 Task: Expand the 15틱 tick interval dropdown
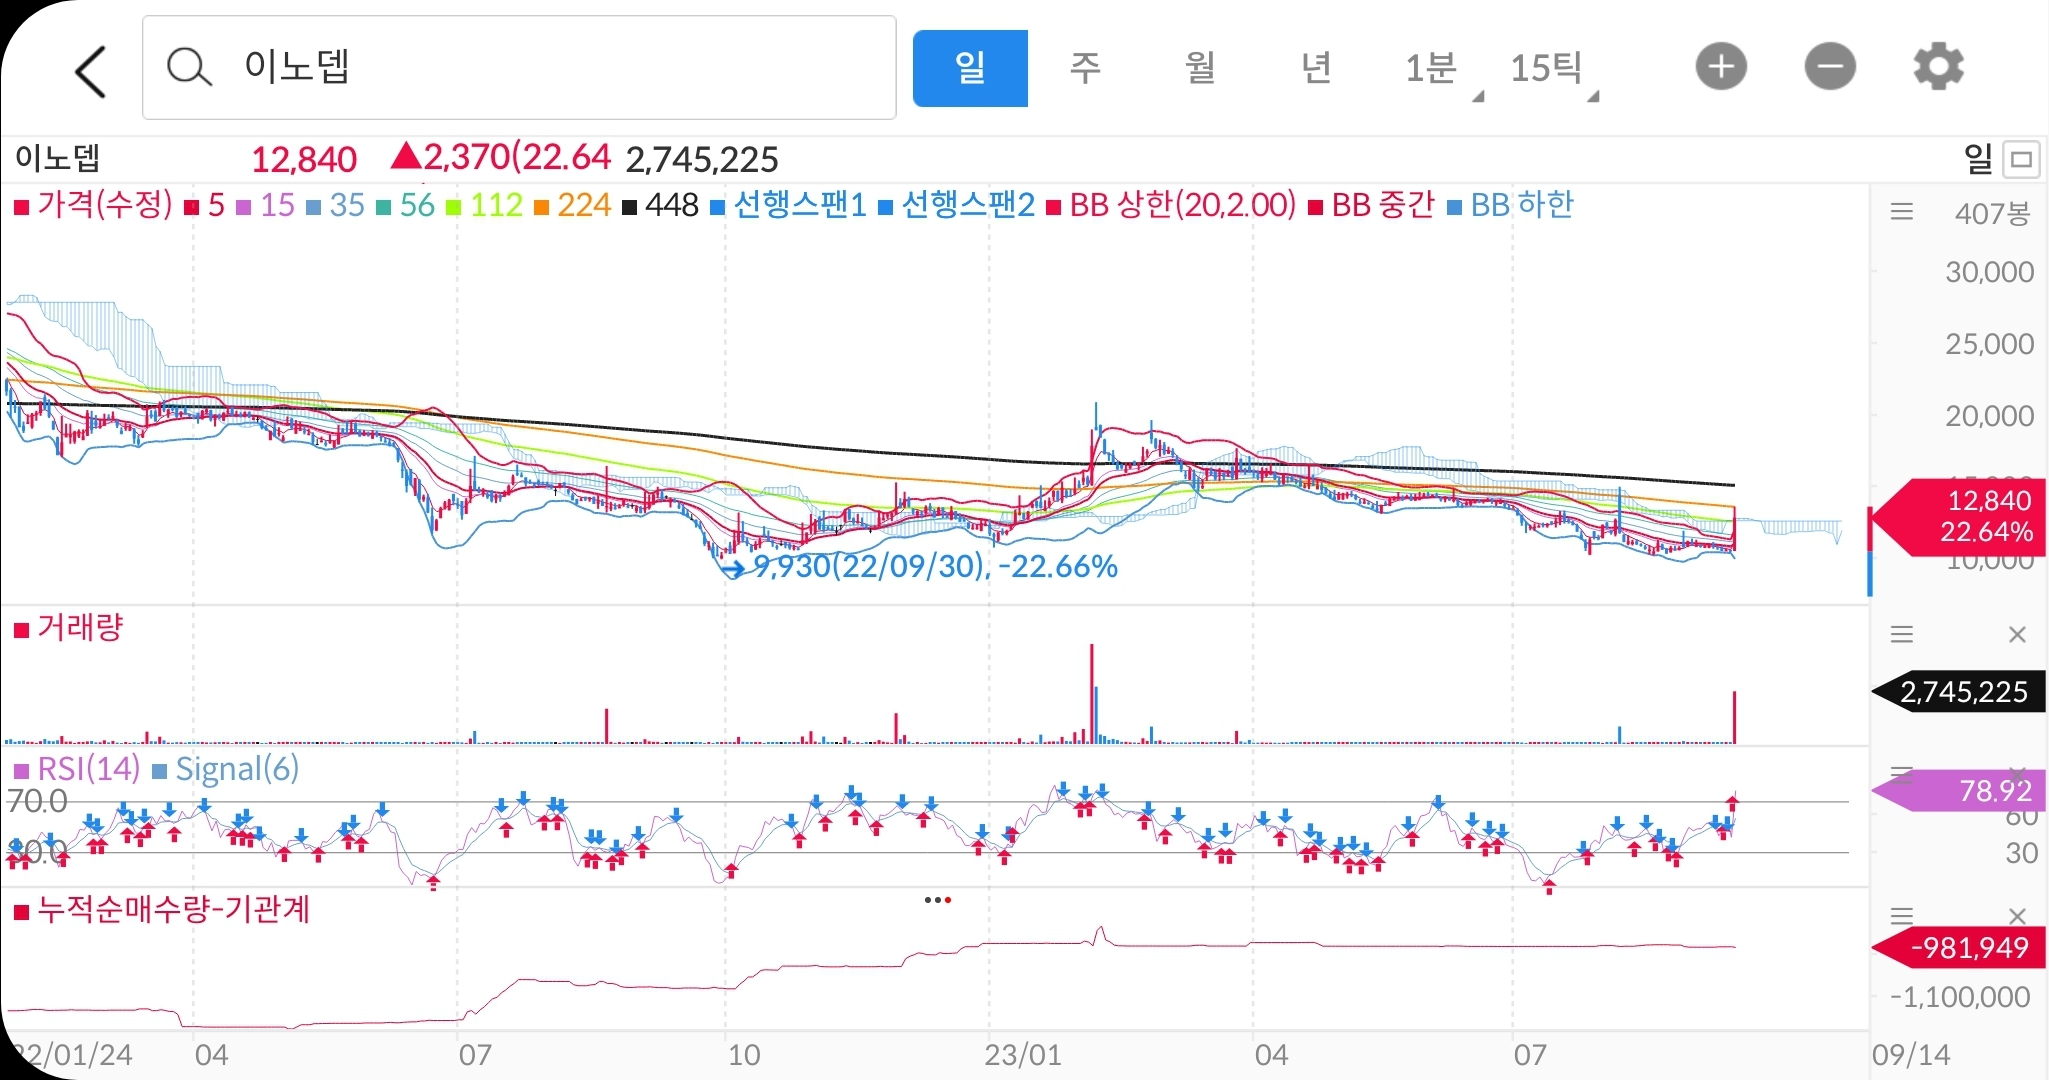tap(1553, 70)
